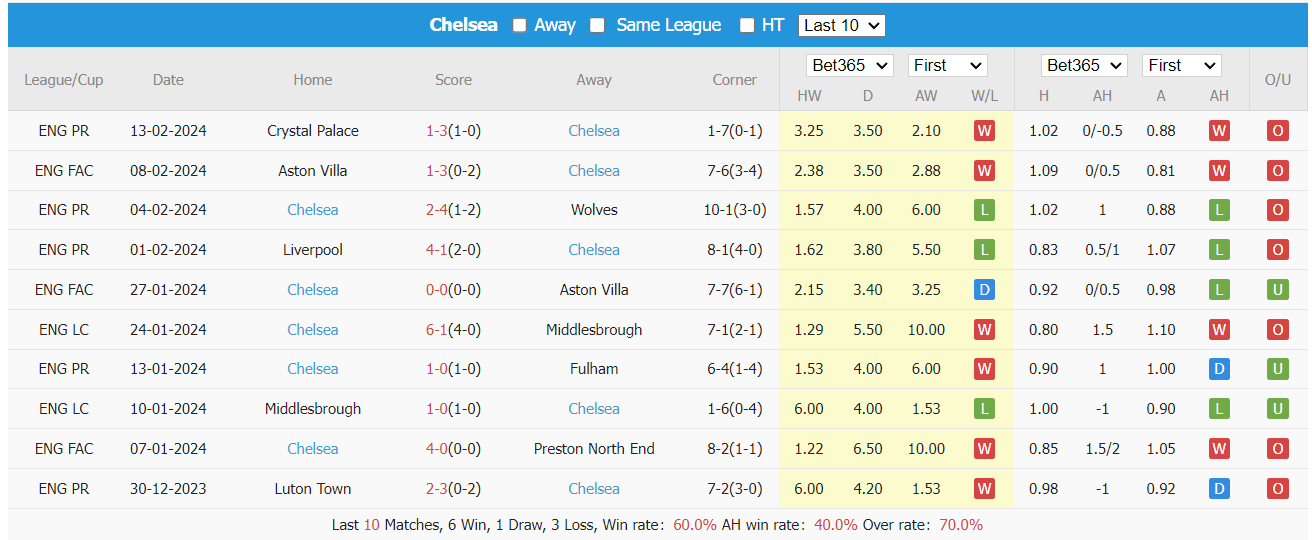Image resolution: width=1312 pixels, height=540 pixels.
Task: Tick the Away checkbox
Action: click(520, 26)
